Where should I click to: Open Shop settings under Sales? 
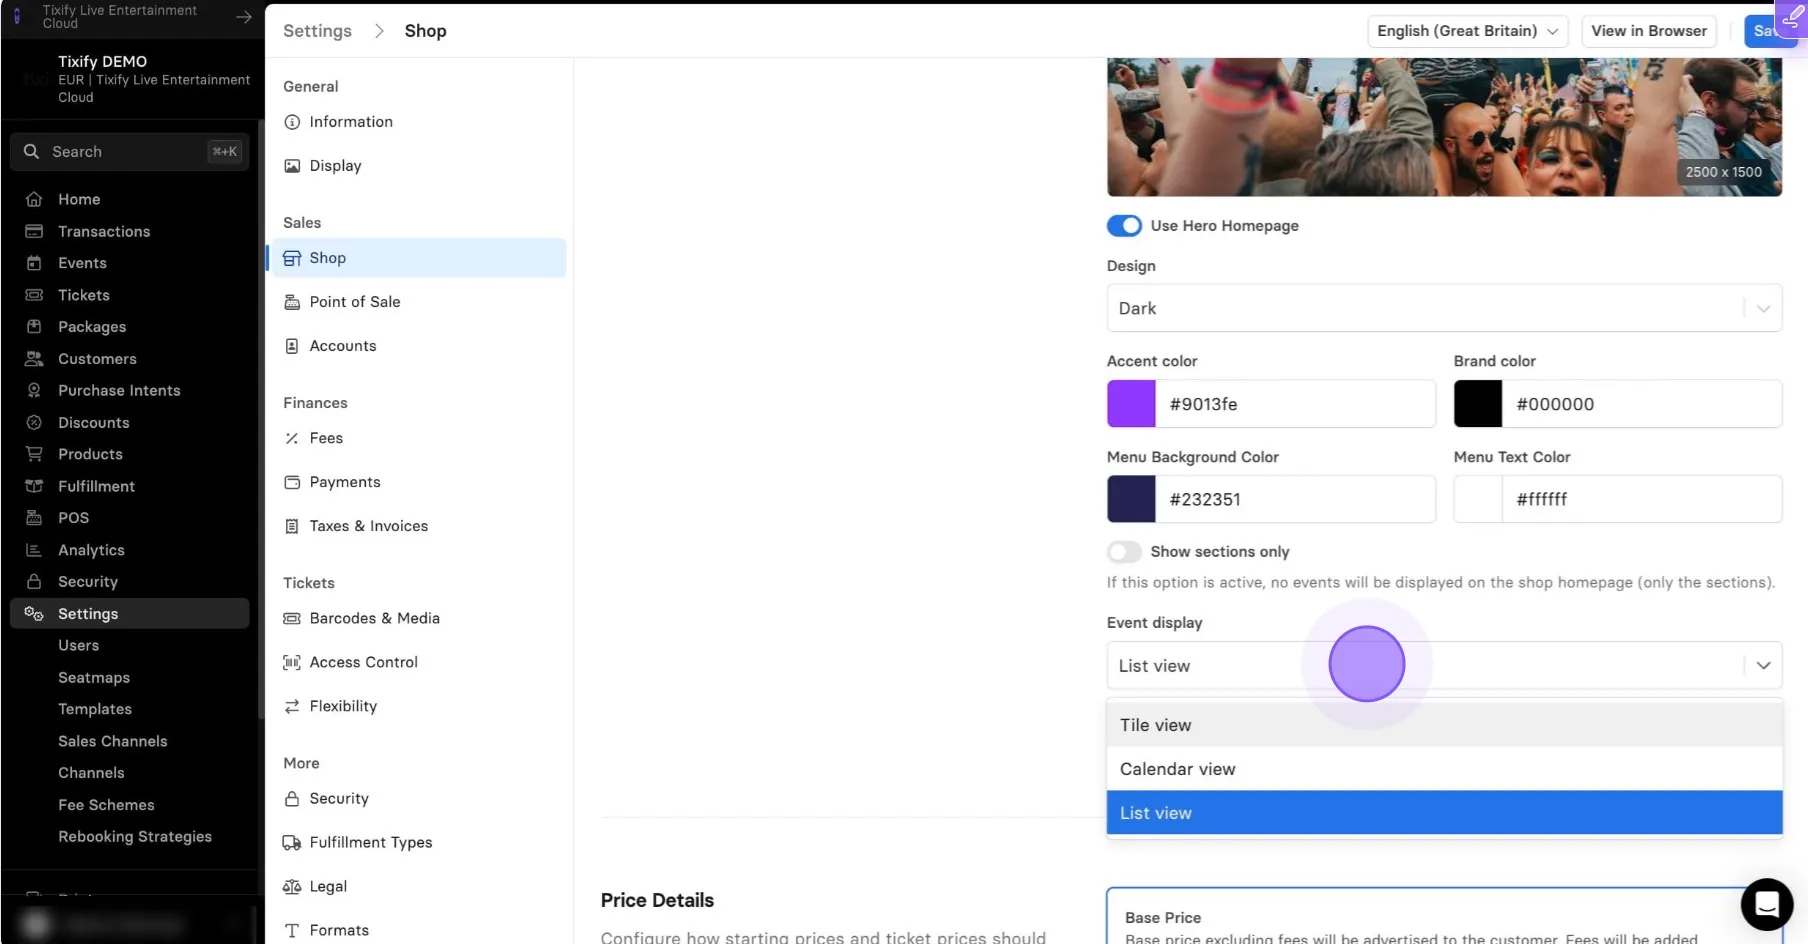tap(418, 258)
